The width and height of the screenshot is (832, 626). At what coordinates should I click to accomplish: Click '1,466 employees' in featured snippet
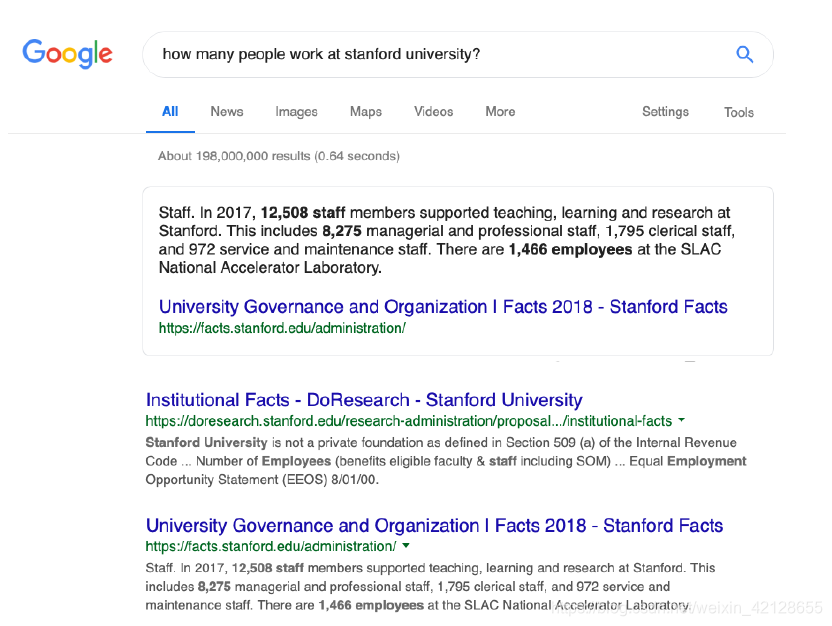[570, 249]
